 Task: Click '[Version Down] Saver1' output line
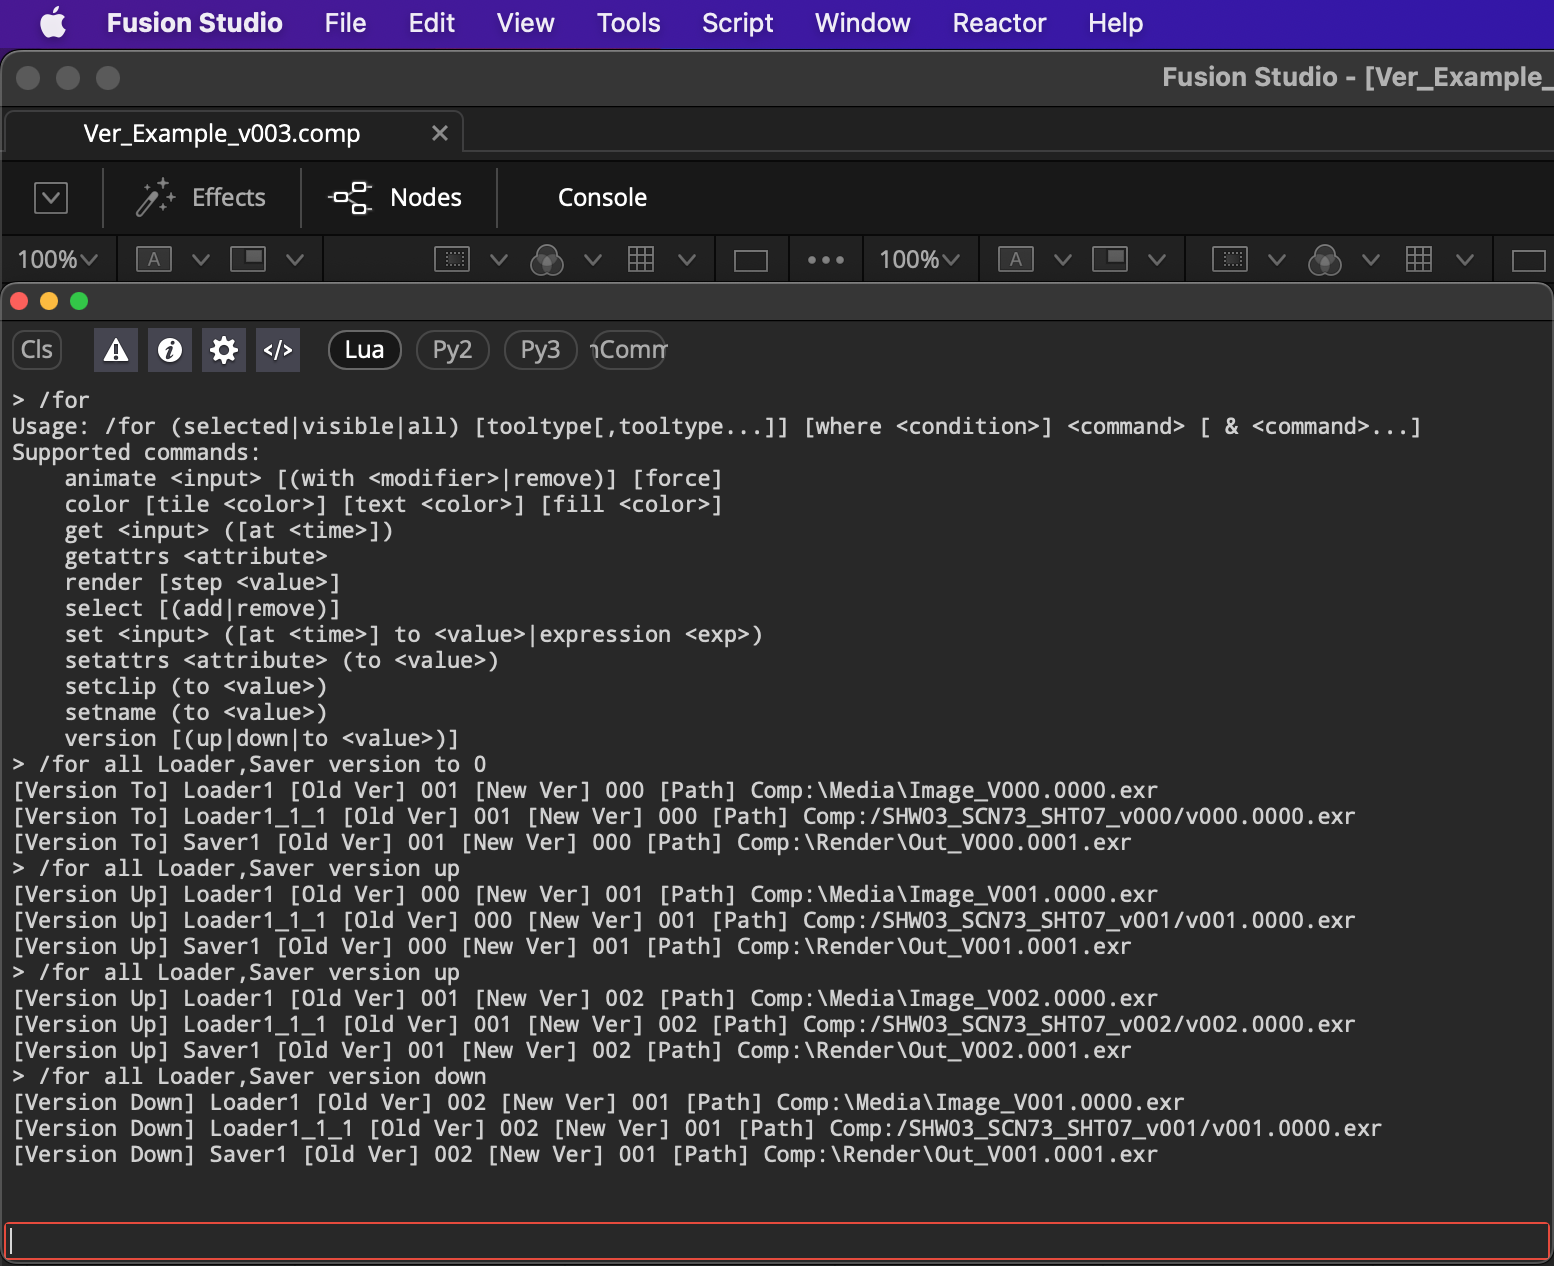pyautogui.click(x=585, y=1155)
